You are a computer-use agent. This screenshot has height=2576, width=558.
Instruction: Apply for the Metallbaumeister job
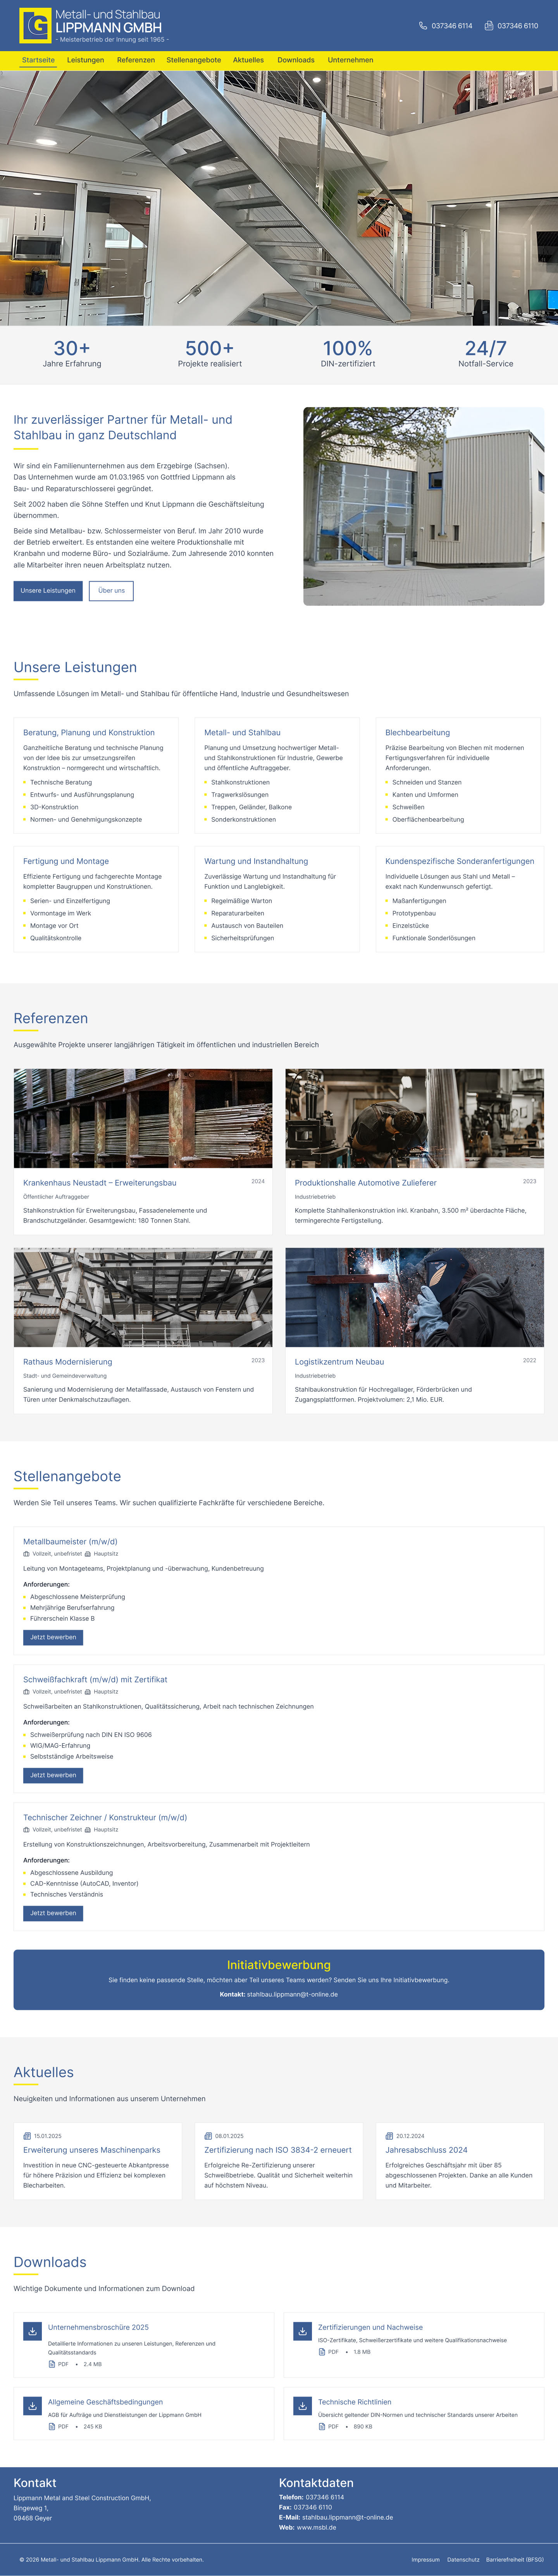[53, 1637]
